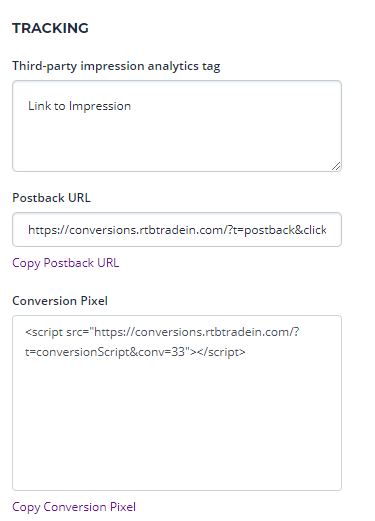
Task: Click inside the Postback URL field
Action: pos(177,230)
